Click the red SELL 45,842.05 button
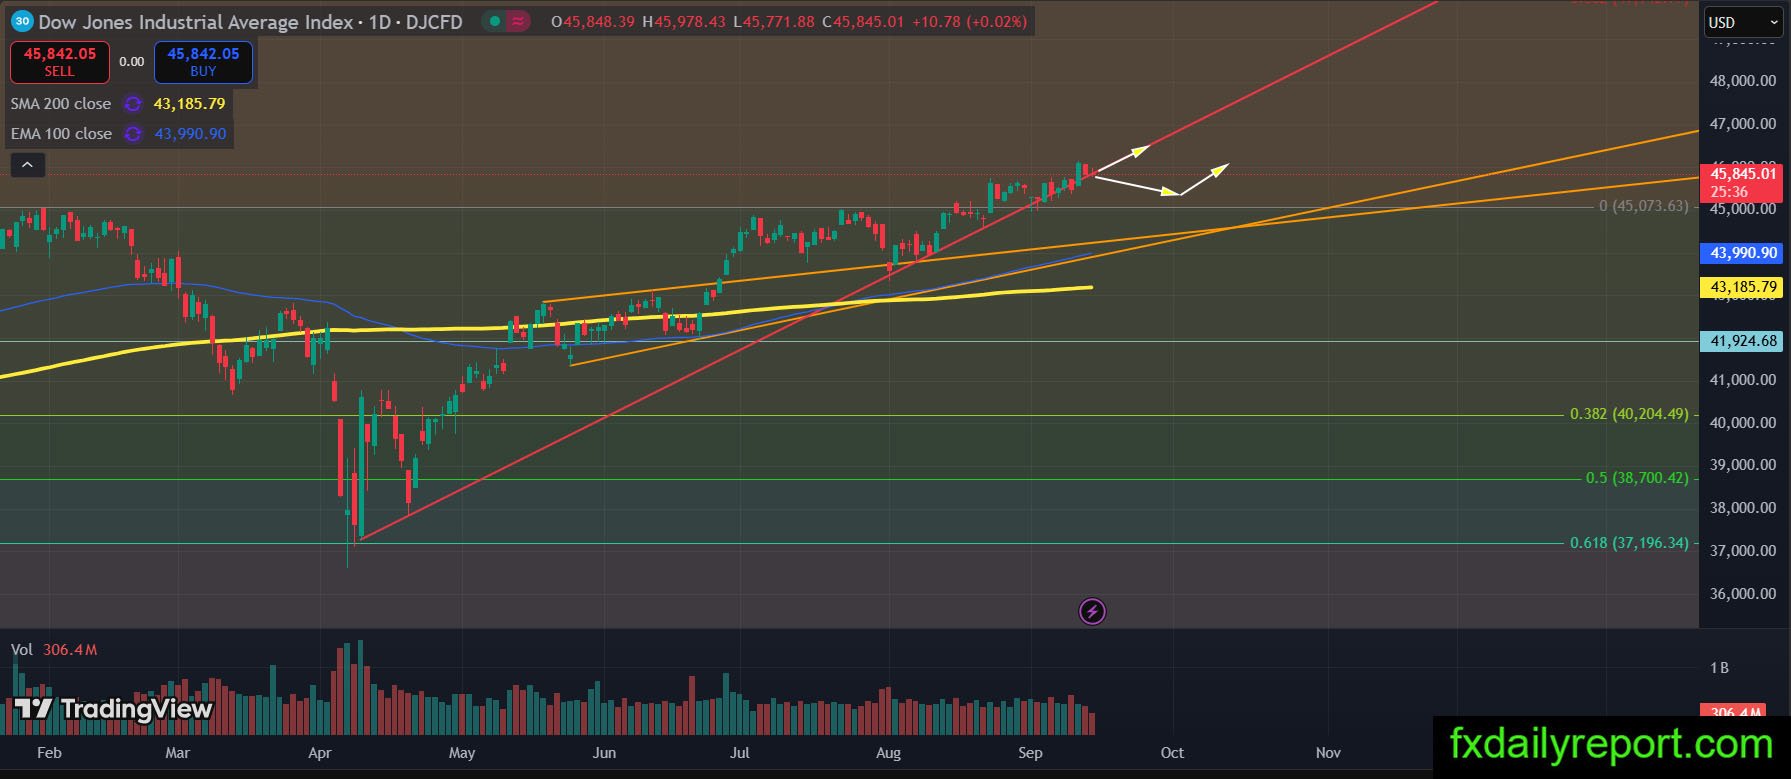 coord(60,62)
